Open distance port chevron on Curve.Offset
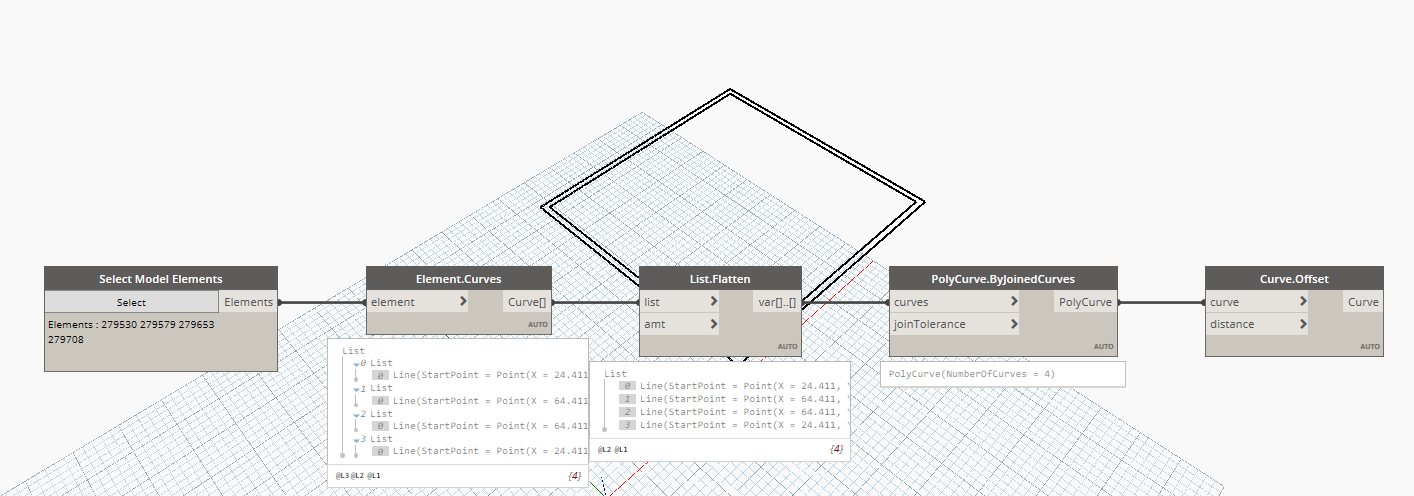 point(1304,324)
